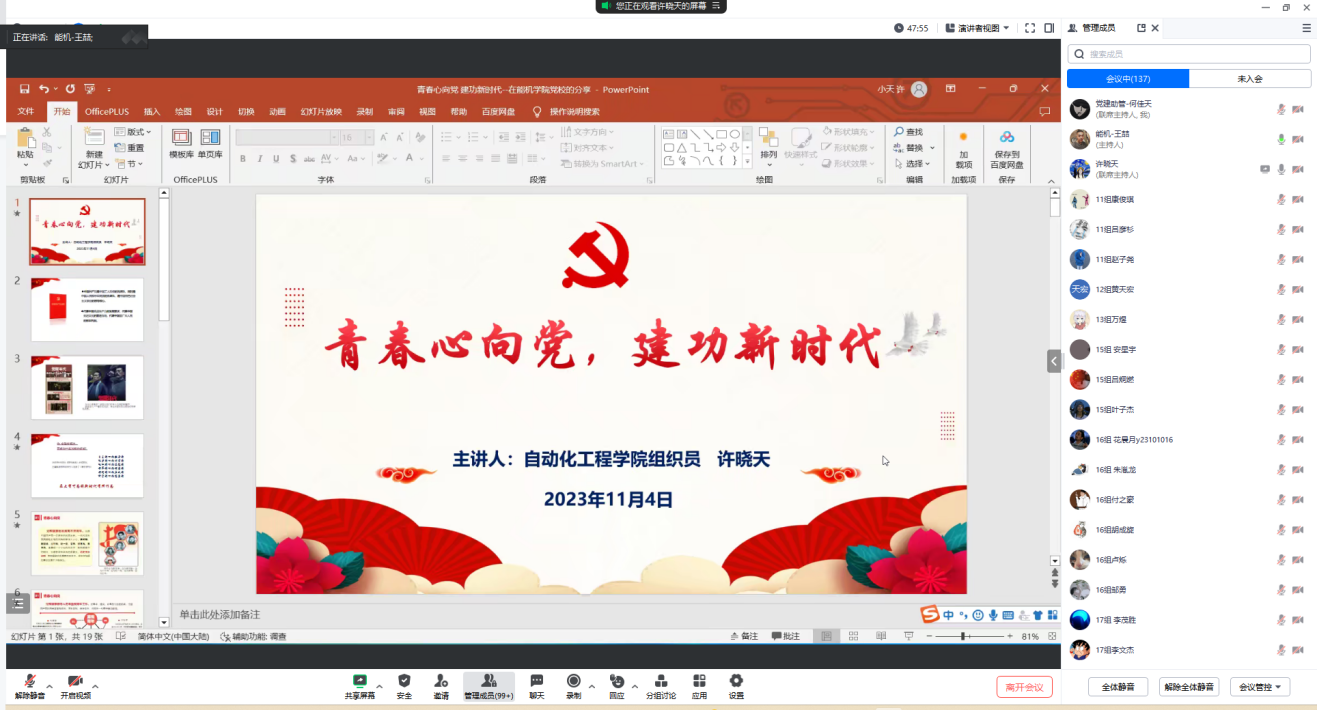This screenshot has height=710, width=1317.
Task: Start recording with the 录制 icon
Action: click(x=574, y=682)
